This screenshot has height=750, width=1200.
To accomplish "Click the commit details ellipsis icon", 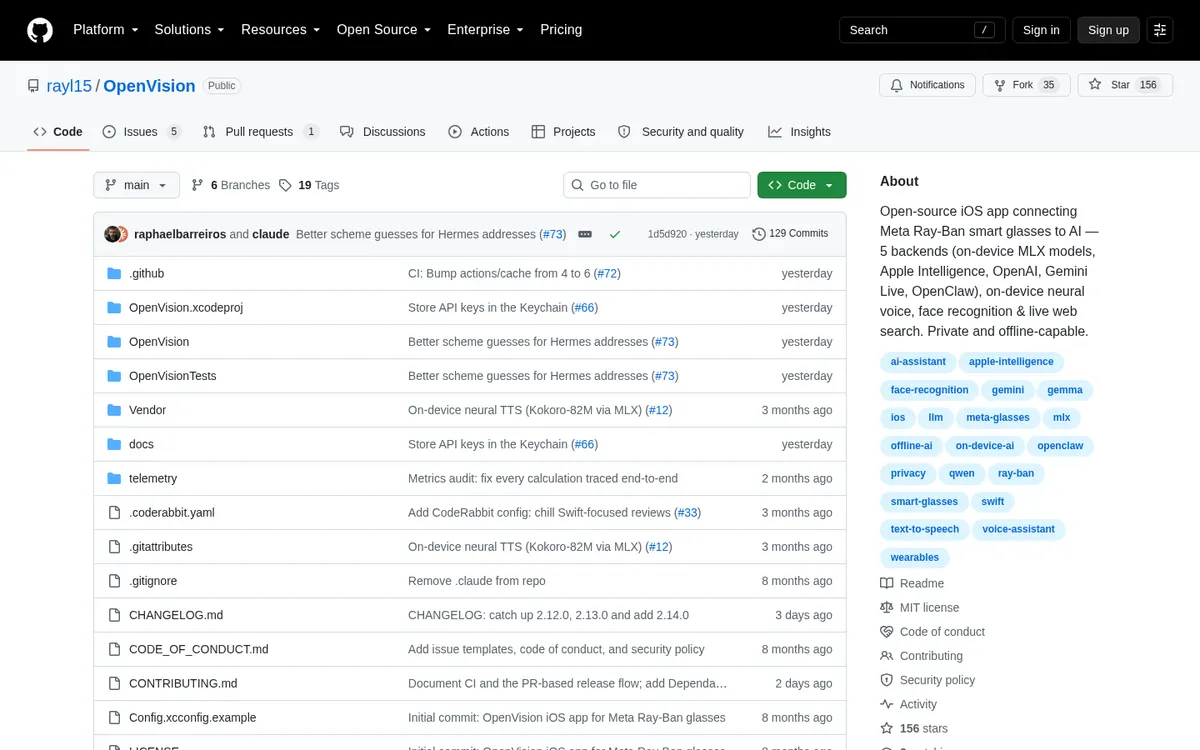I will (585, 234).
